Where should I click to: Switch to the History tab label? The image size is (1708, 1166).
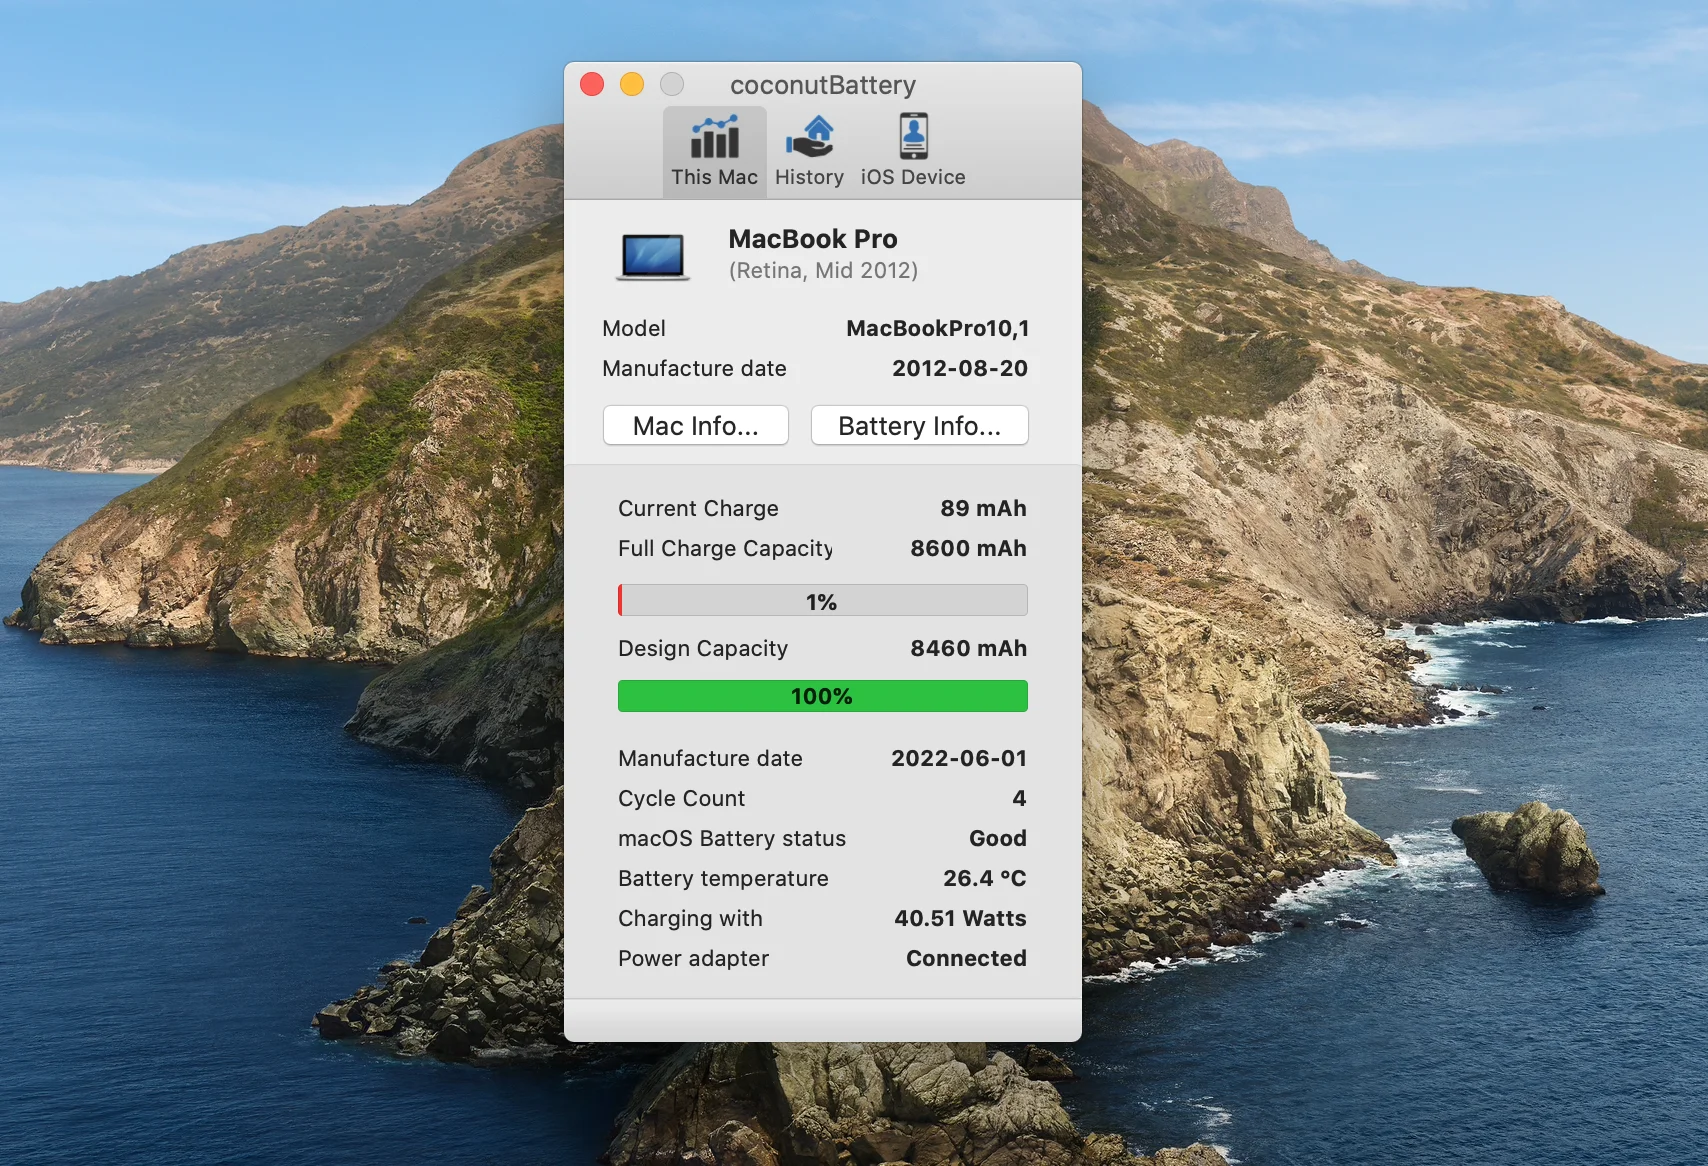tap(809, 177)
